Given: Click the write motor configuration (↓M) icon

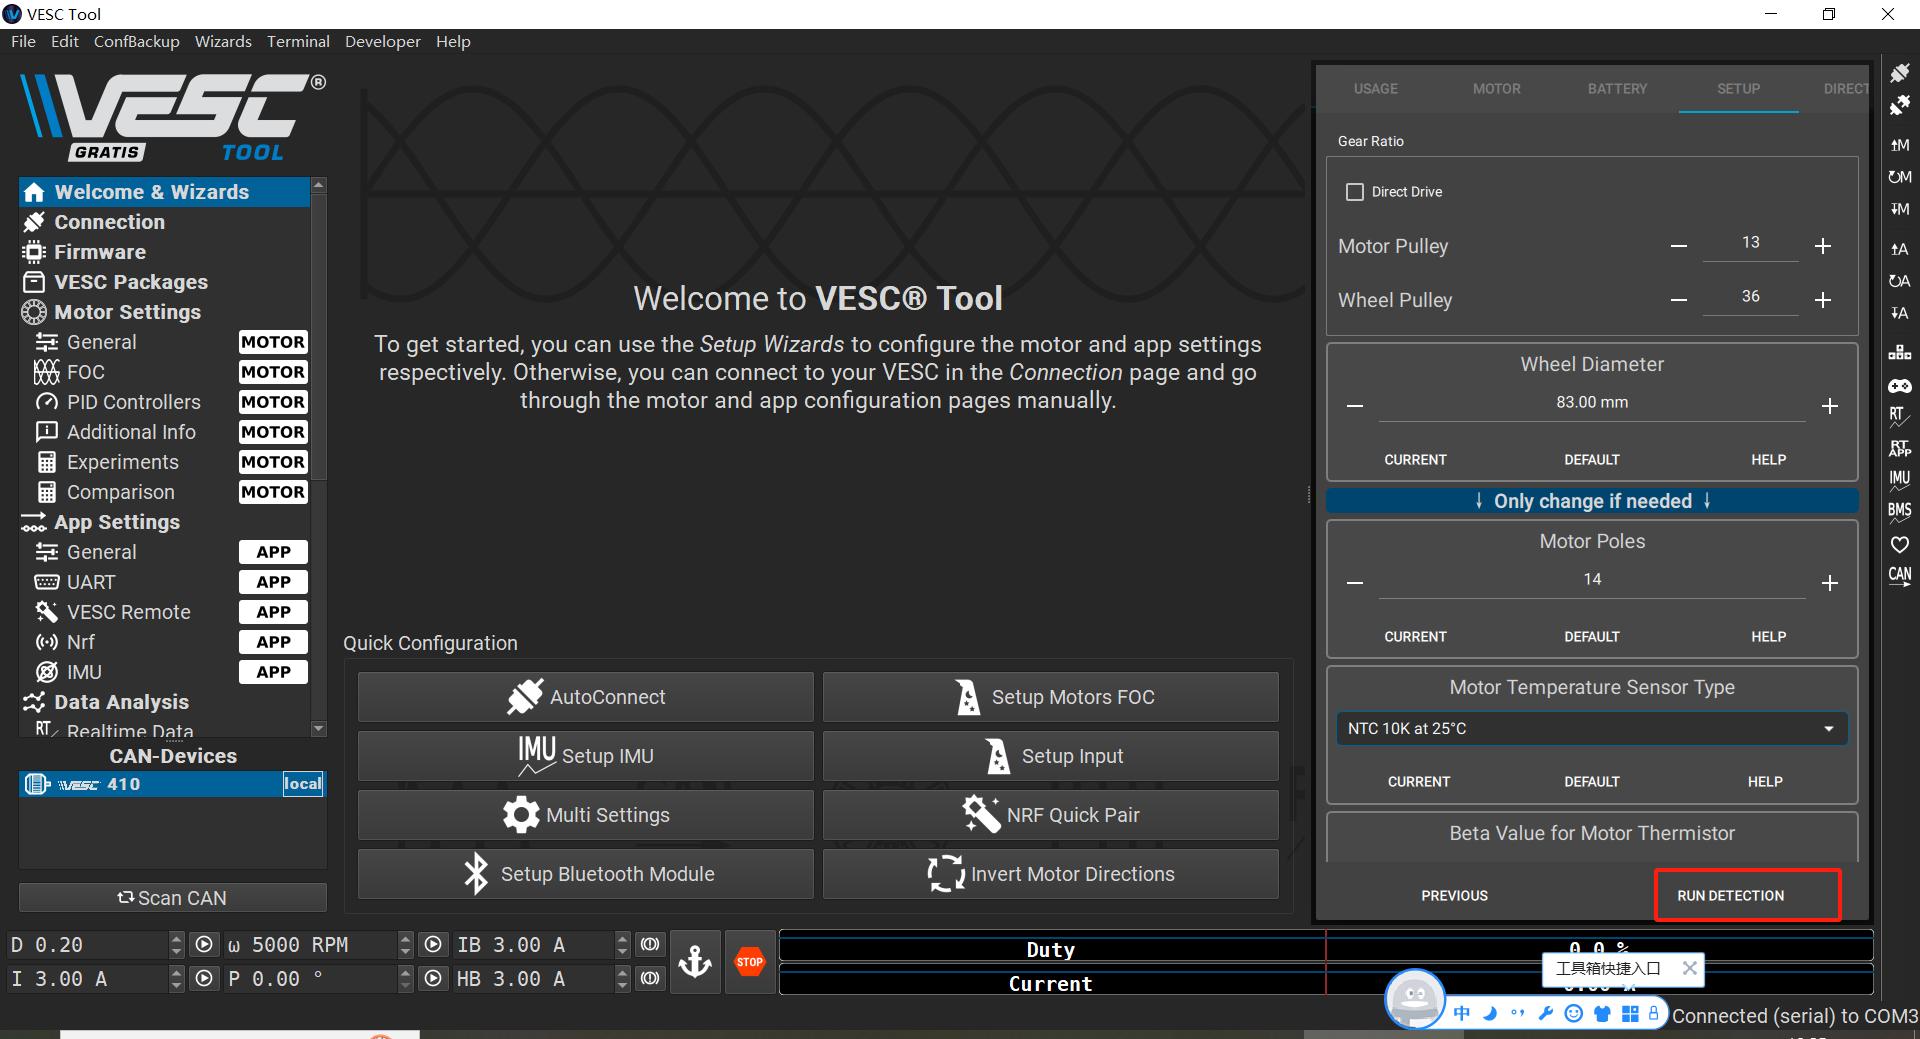Looking at the screenshot, I should point(1899,209).
